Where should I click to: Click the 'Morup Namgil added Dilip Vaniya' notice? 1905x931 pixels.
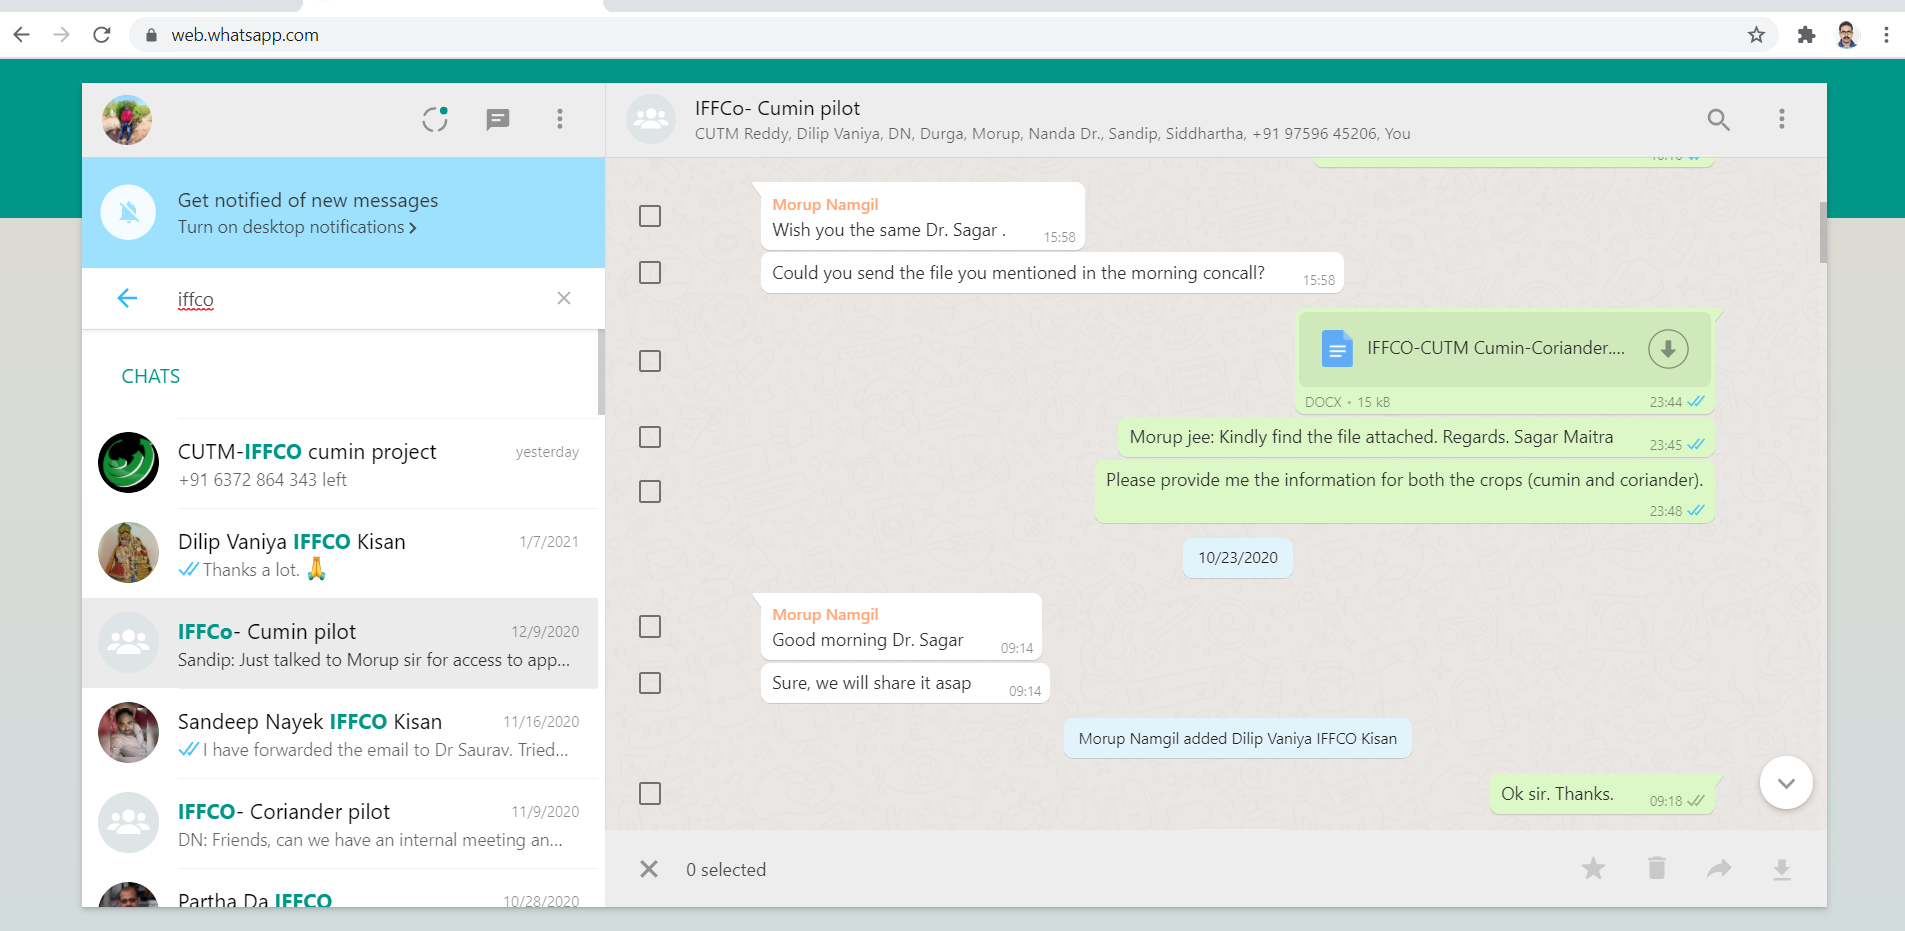point(1238,738)
